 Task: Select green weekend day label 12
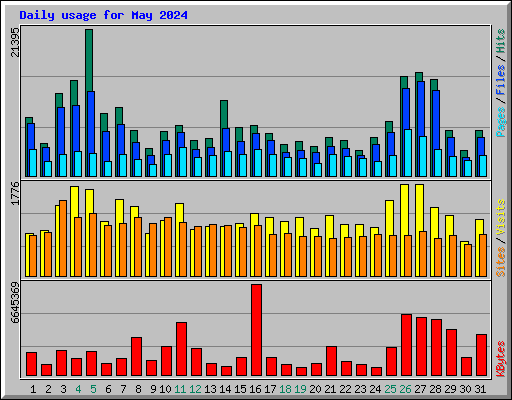[x=195, y=389]
